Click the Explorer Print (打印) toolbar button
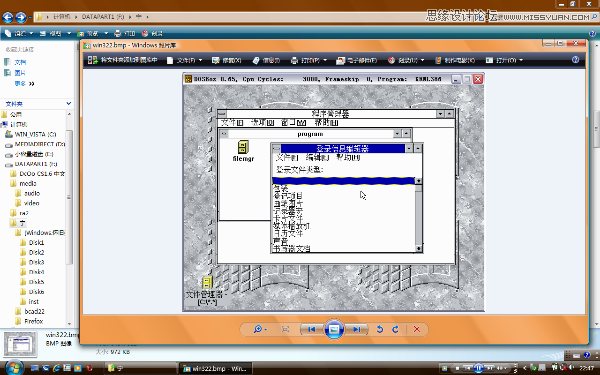 pyautogui.click(x=125, y=34)
